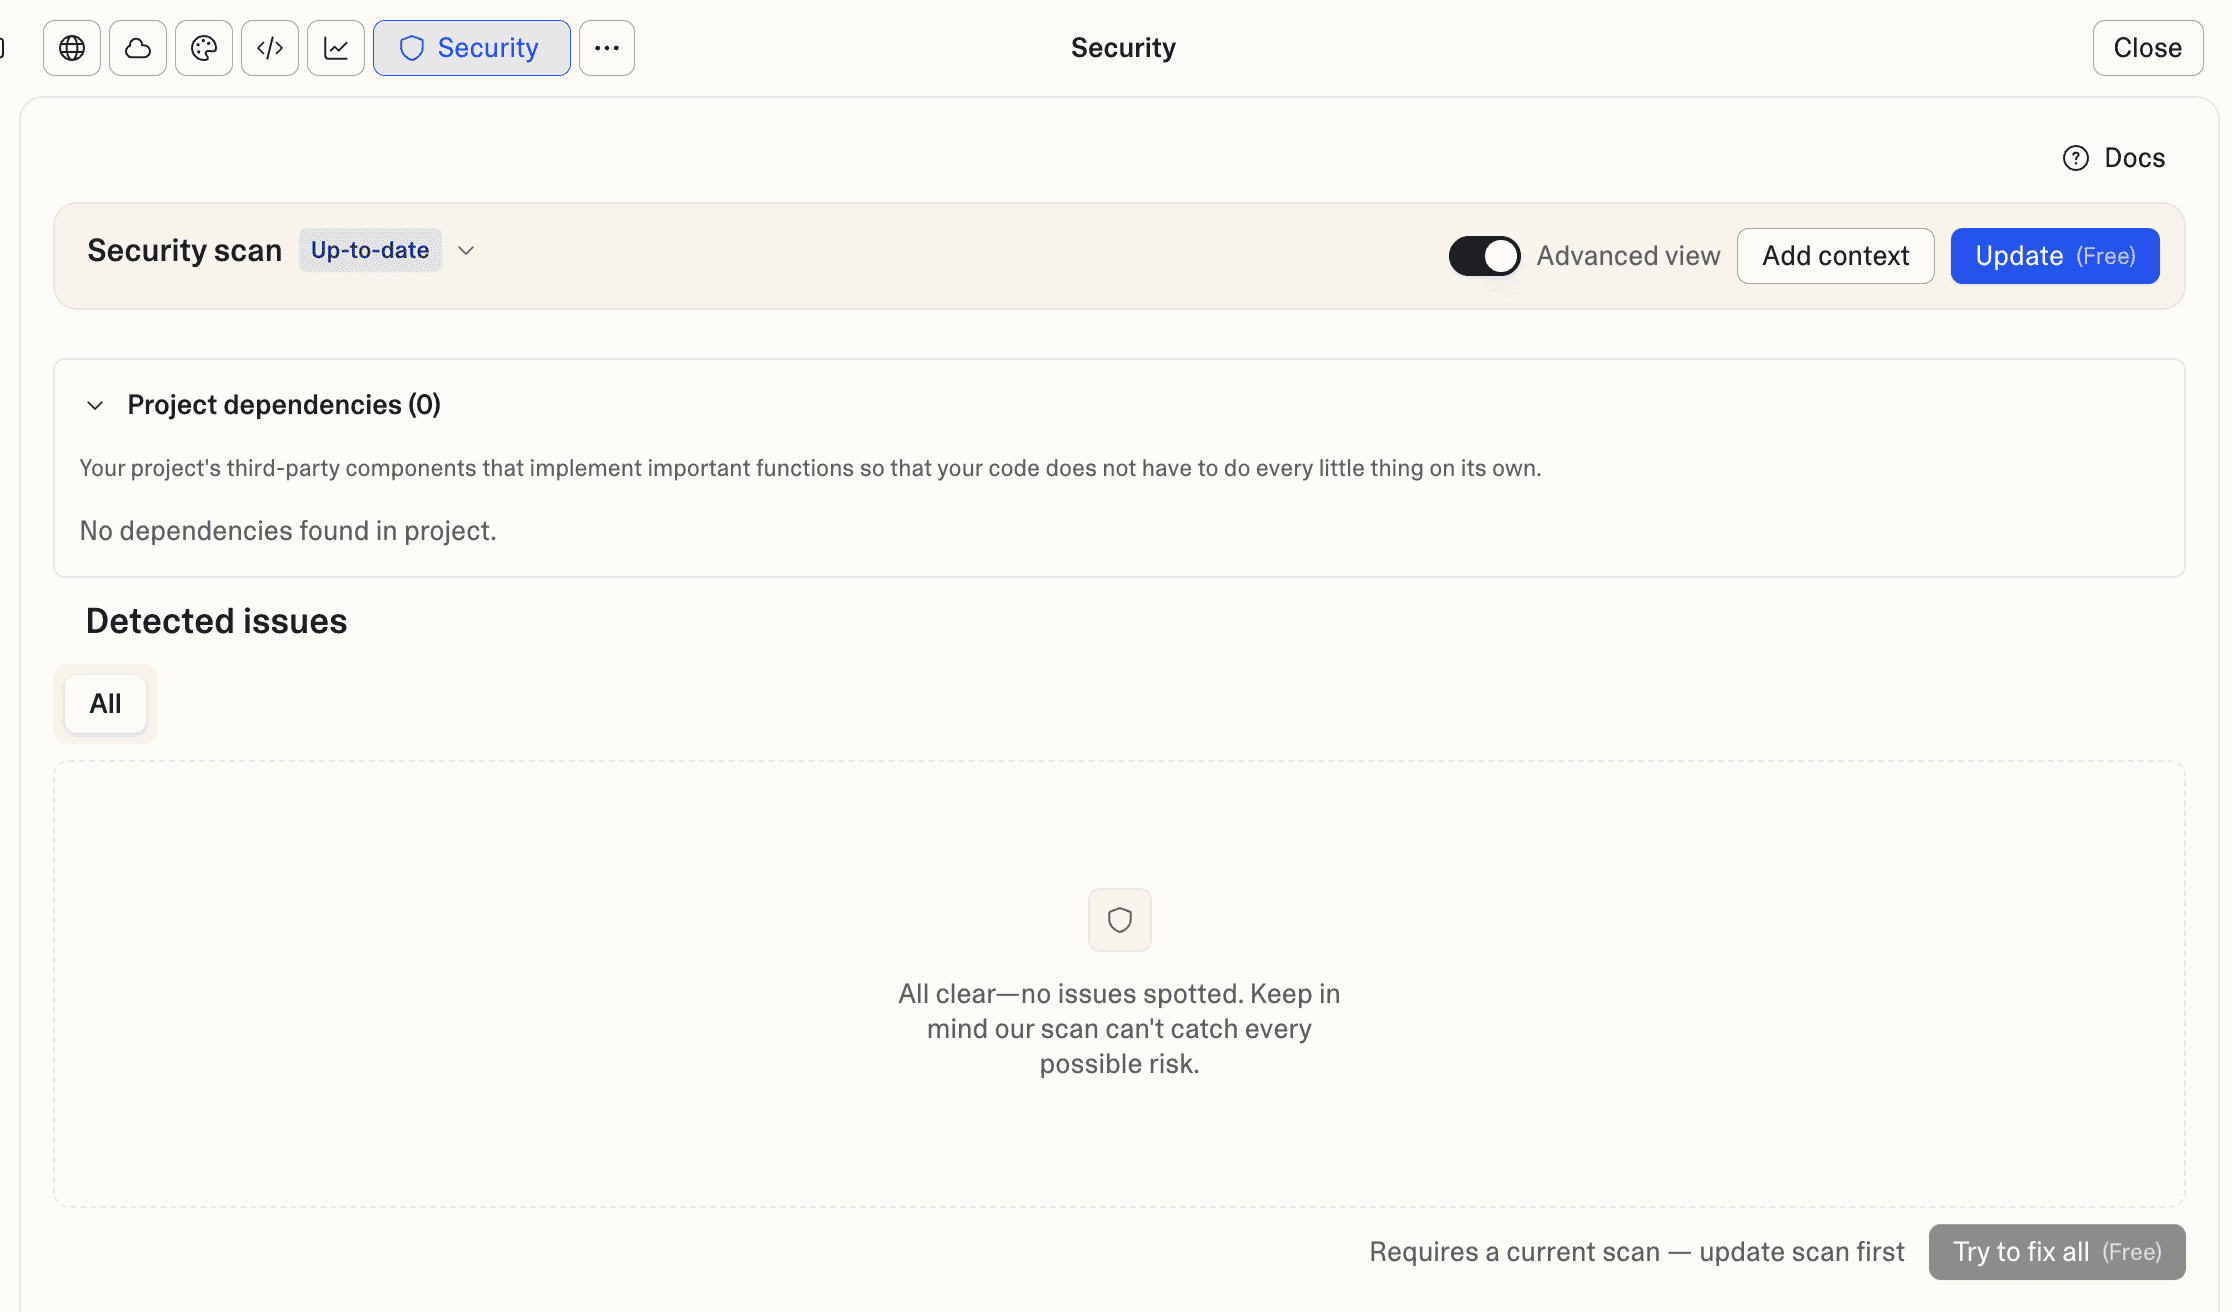Close the Security panel
Viewport: 2232px width, 1312px height.
coord(2146,47)
